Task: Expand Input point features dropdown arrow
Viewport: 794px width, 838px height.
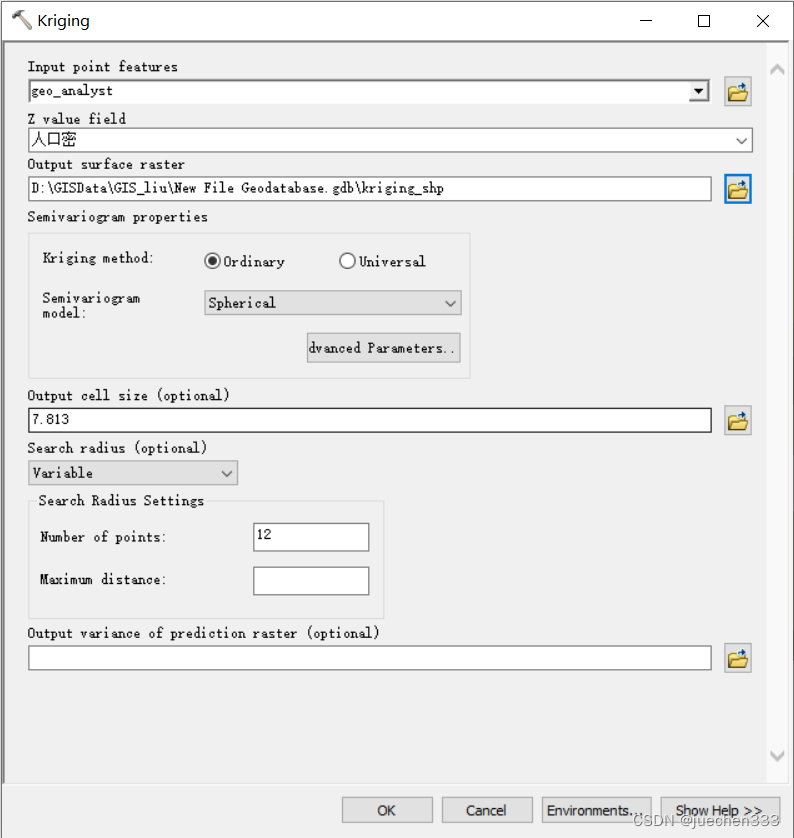Action: (698, 91)
